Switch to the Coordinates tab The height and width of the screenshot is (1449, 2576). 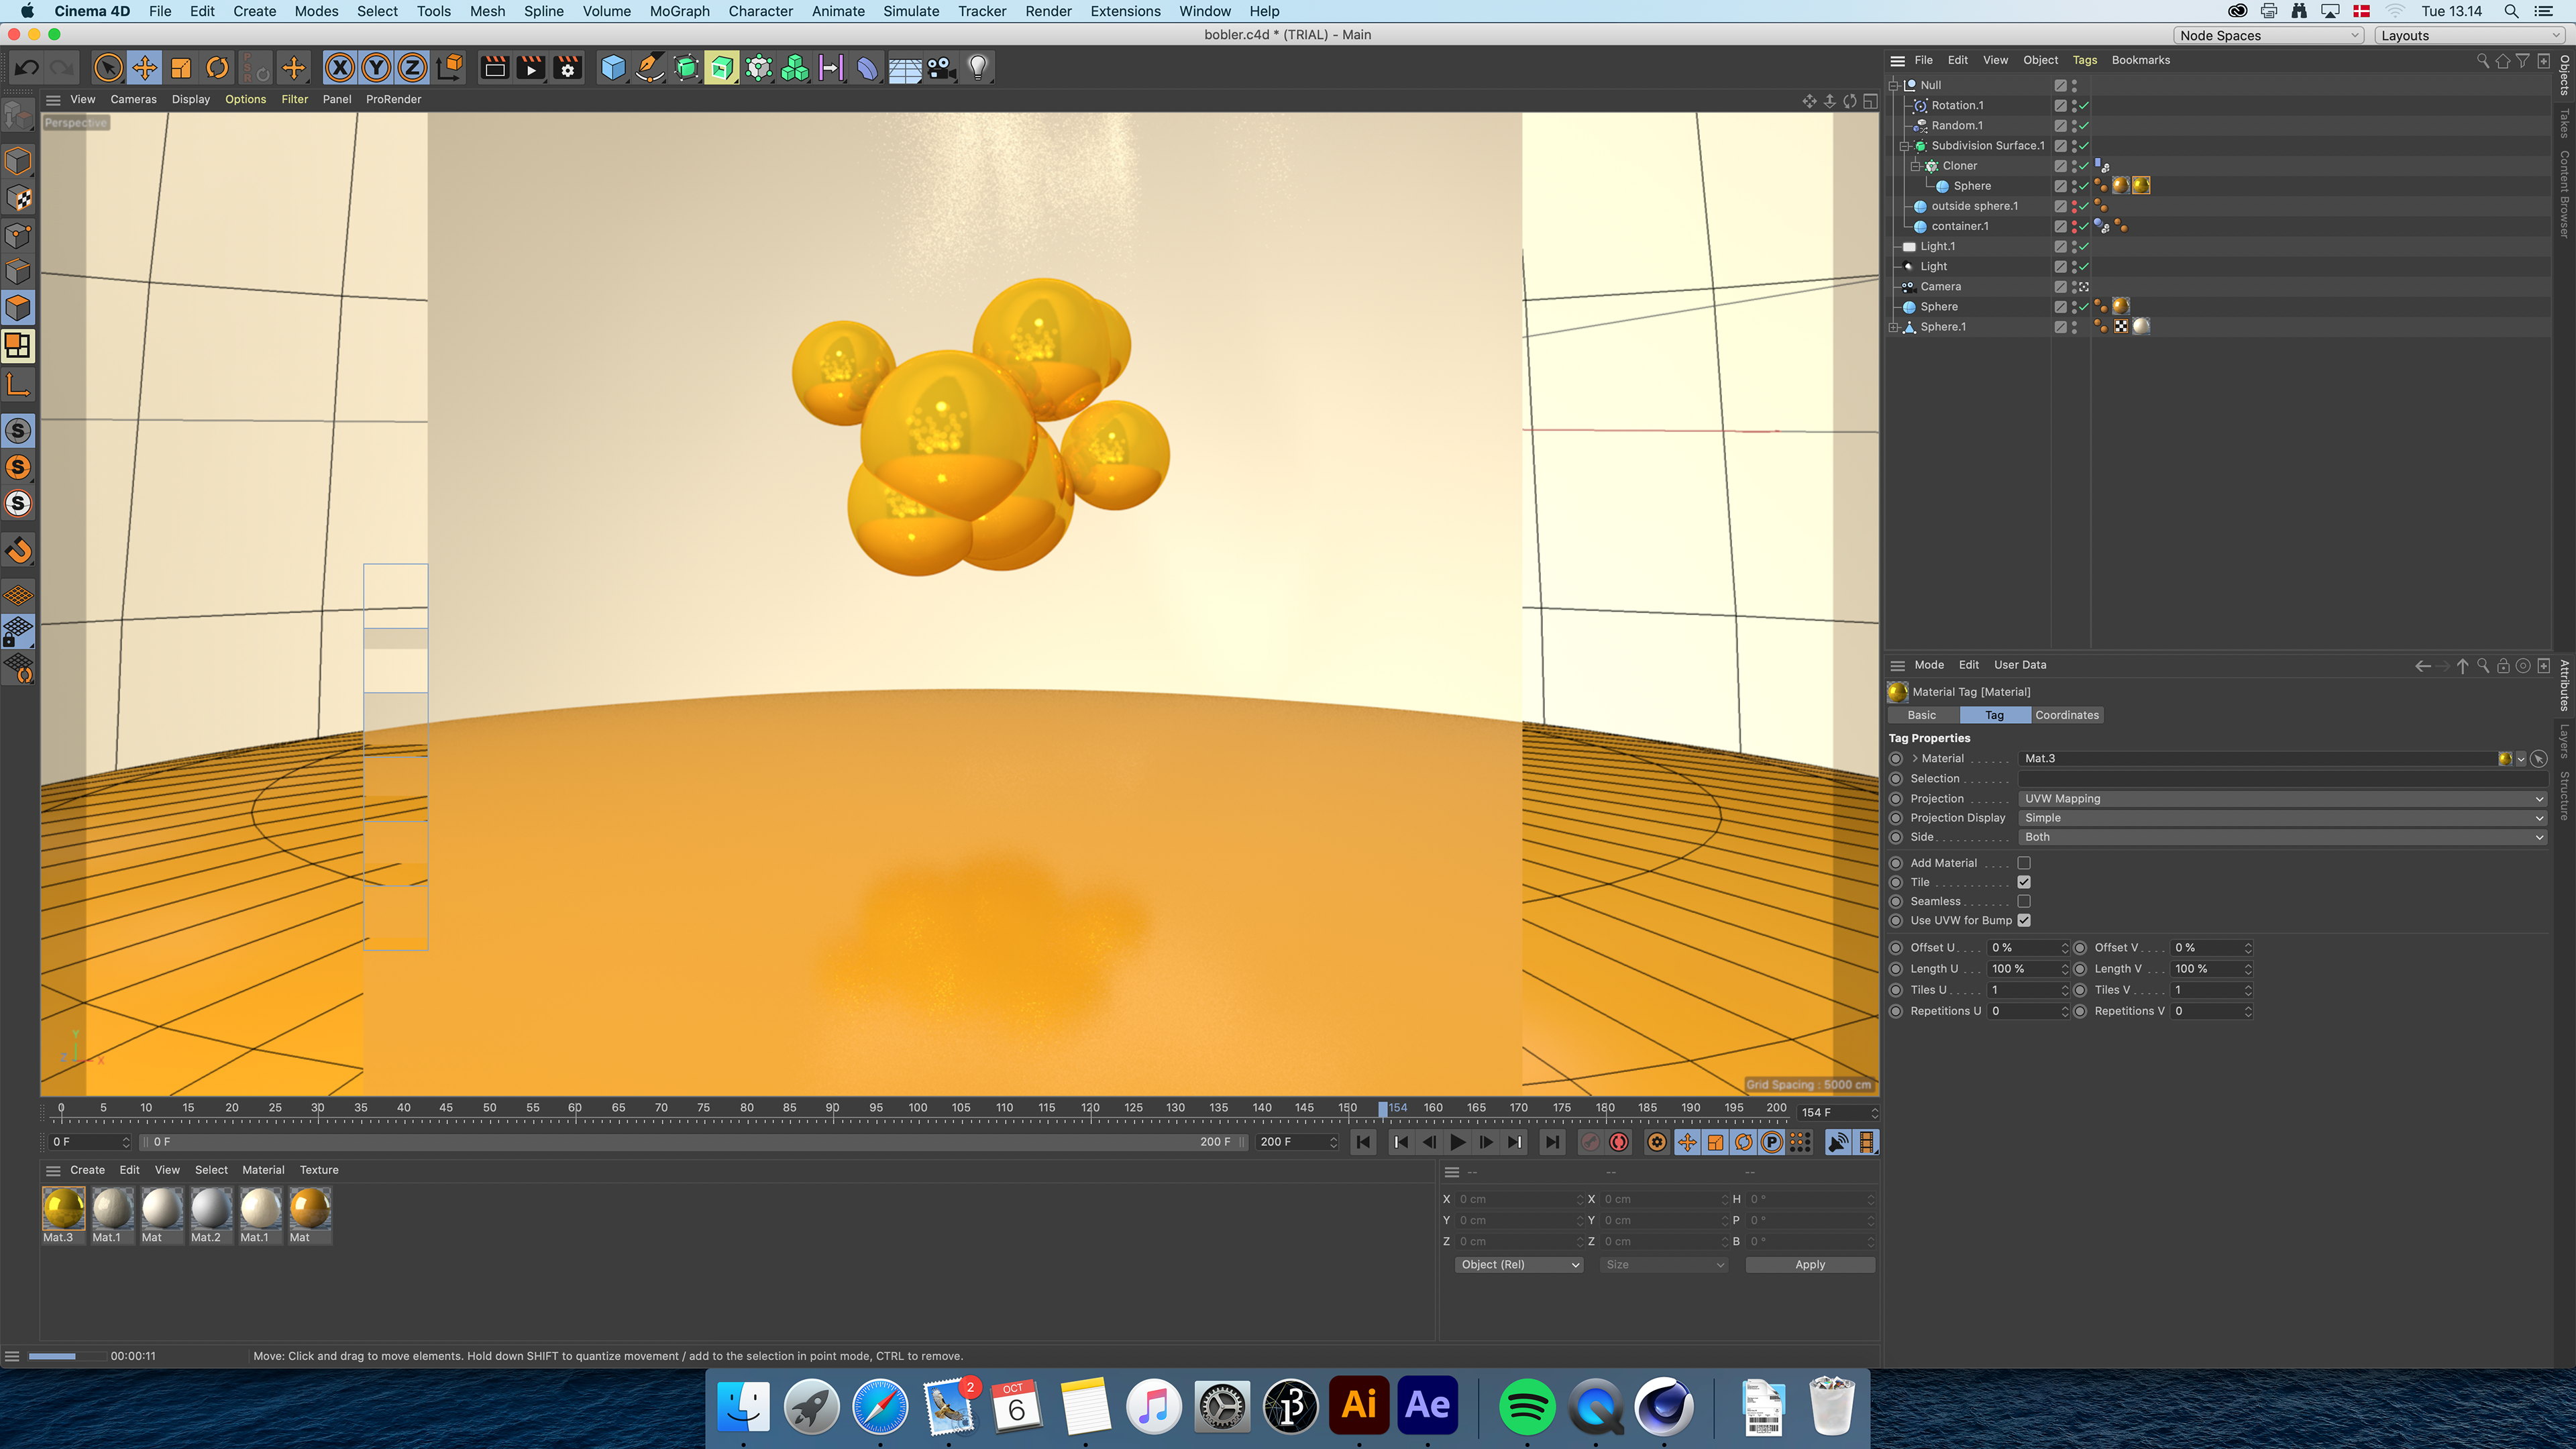tap(2066, 715)
